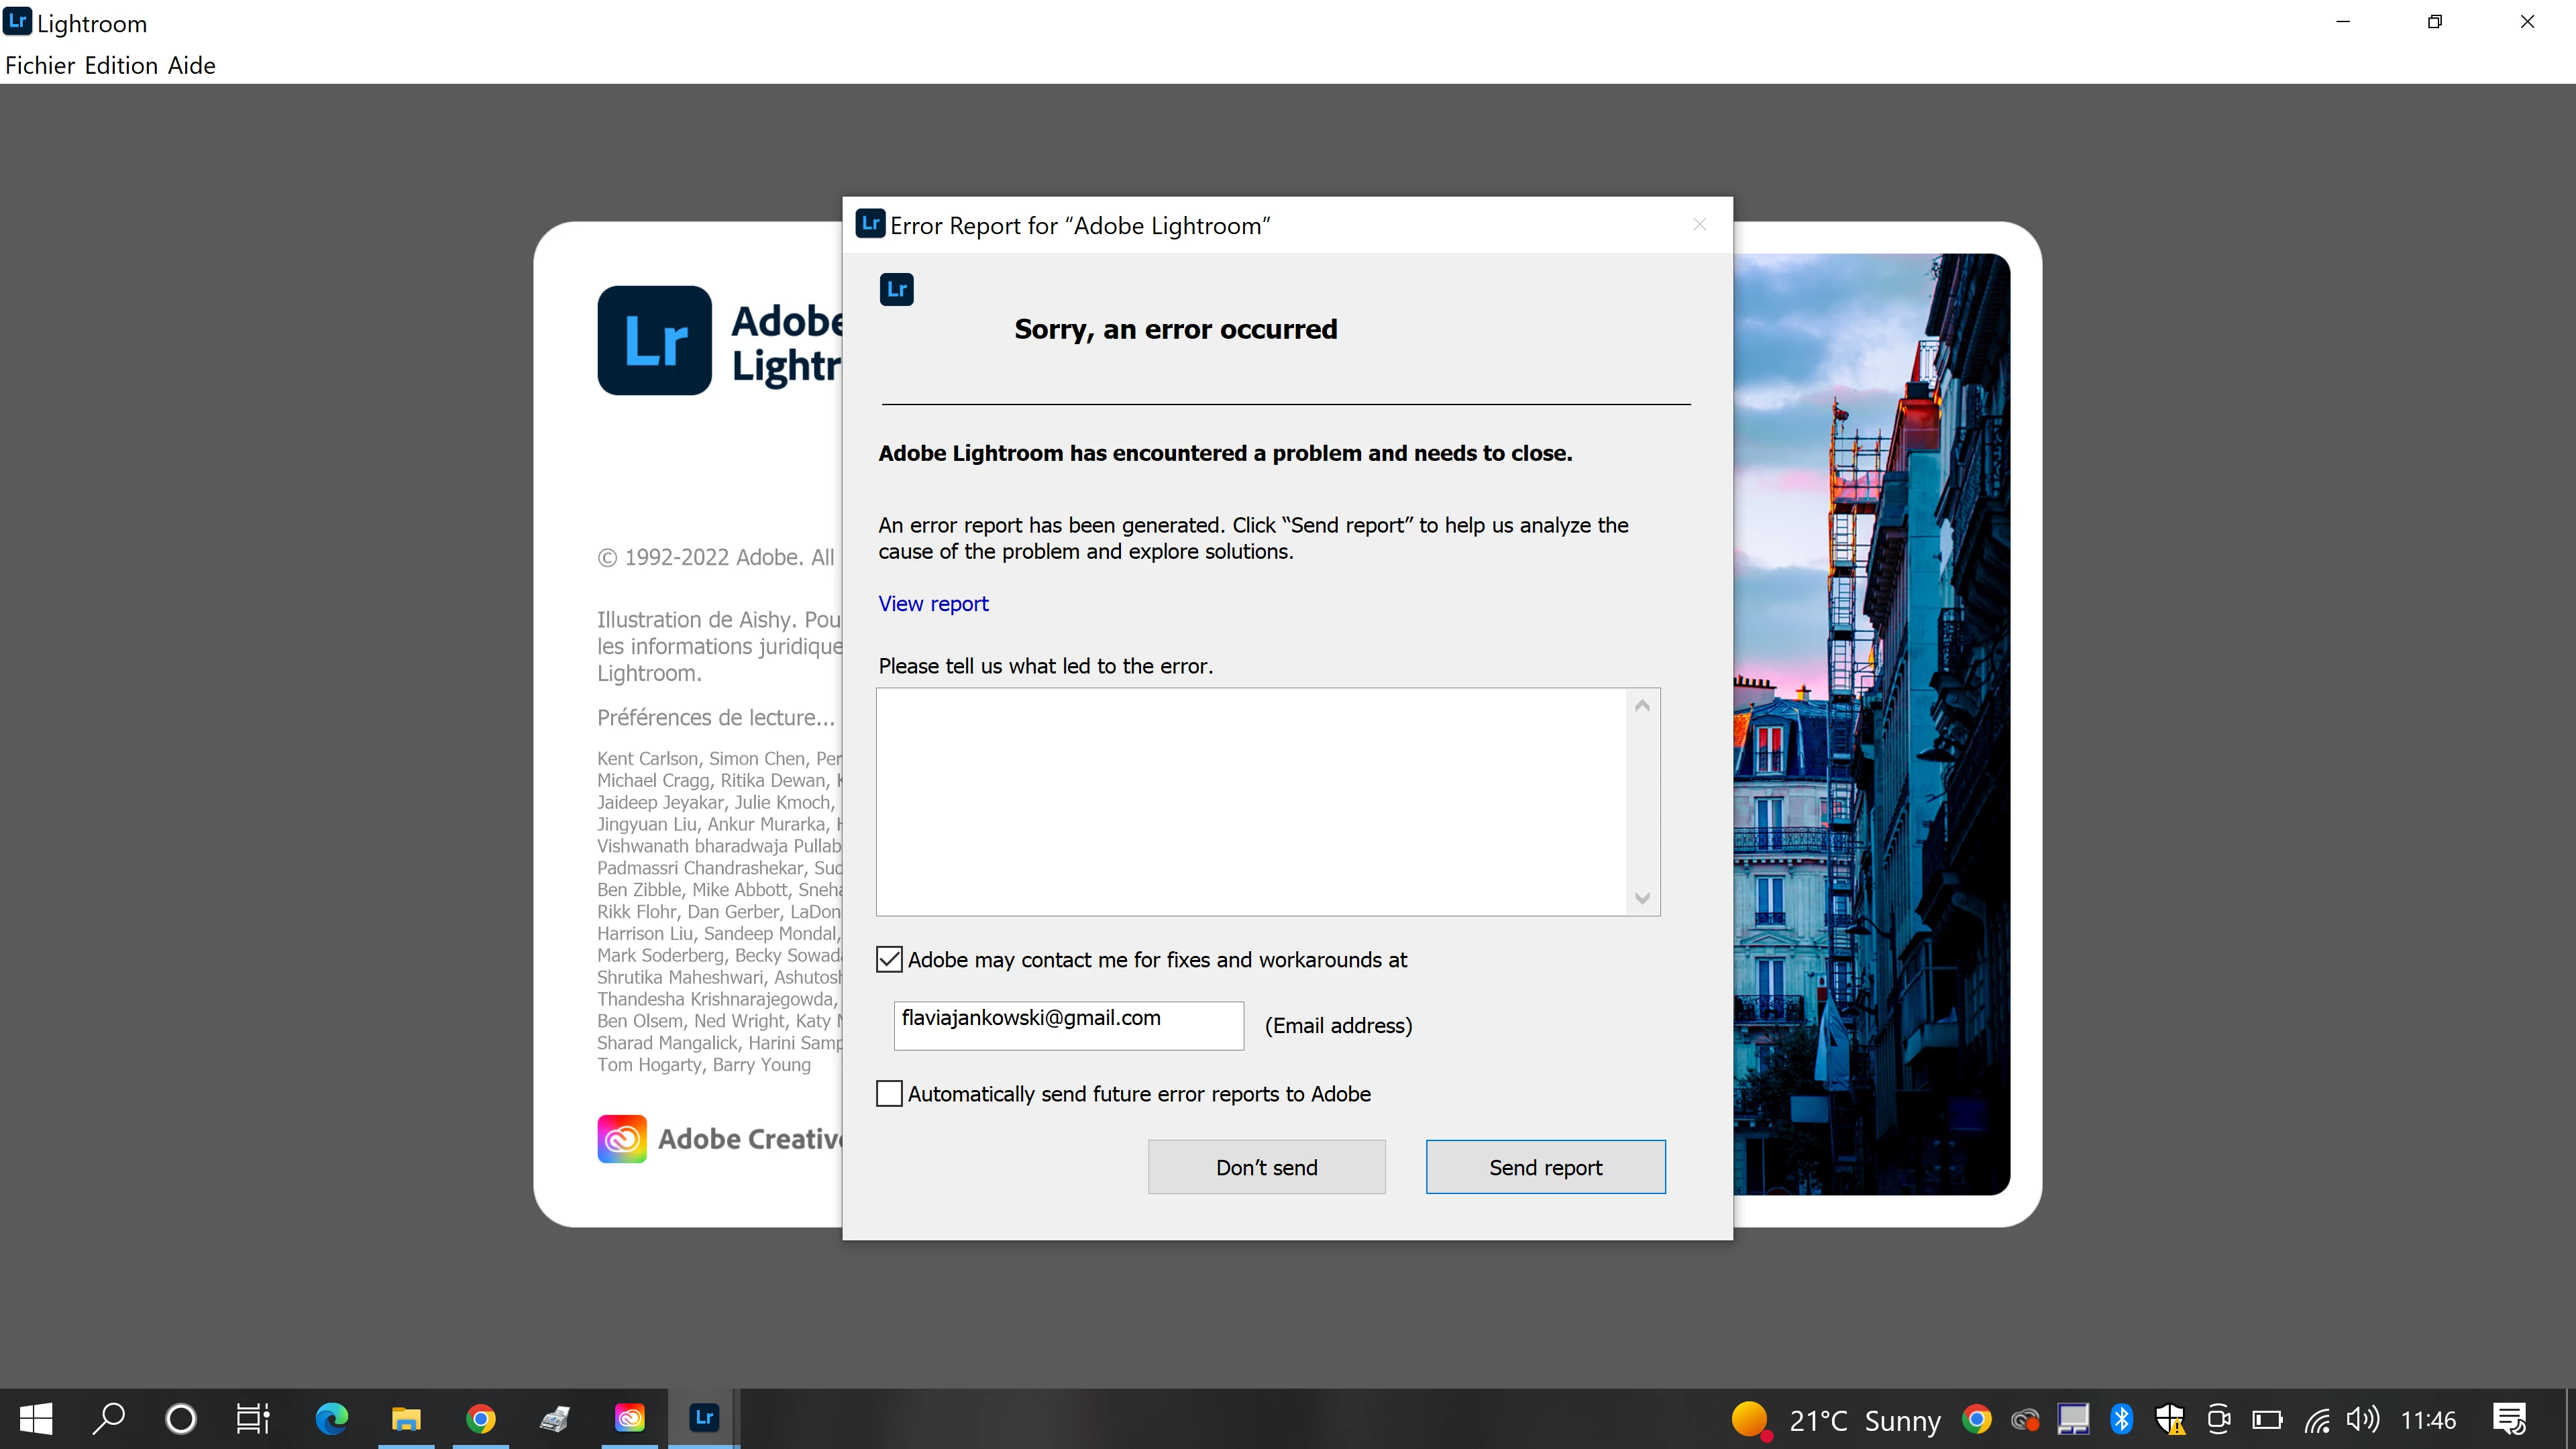Viewport: 2576px width, 1449px height.
Task: Click 'Tom Hogarty, Barry Young' credits line
Action: click(704, 1064)
